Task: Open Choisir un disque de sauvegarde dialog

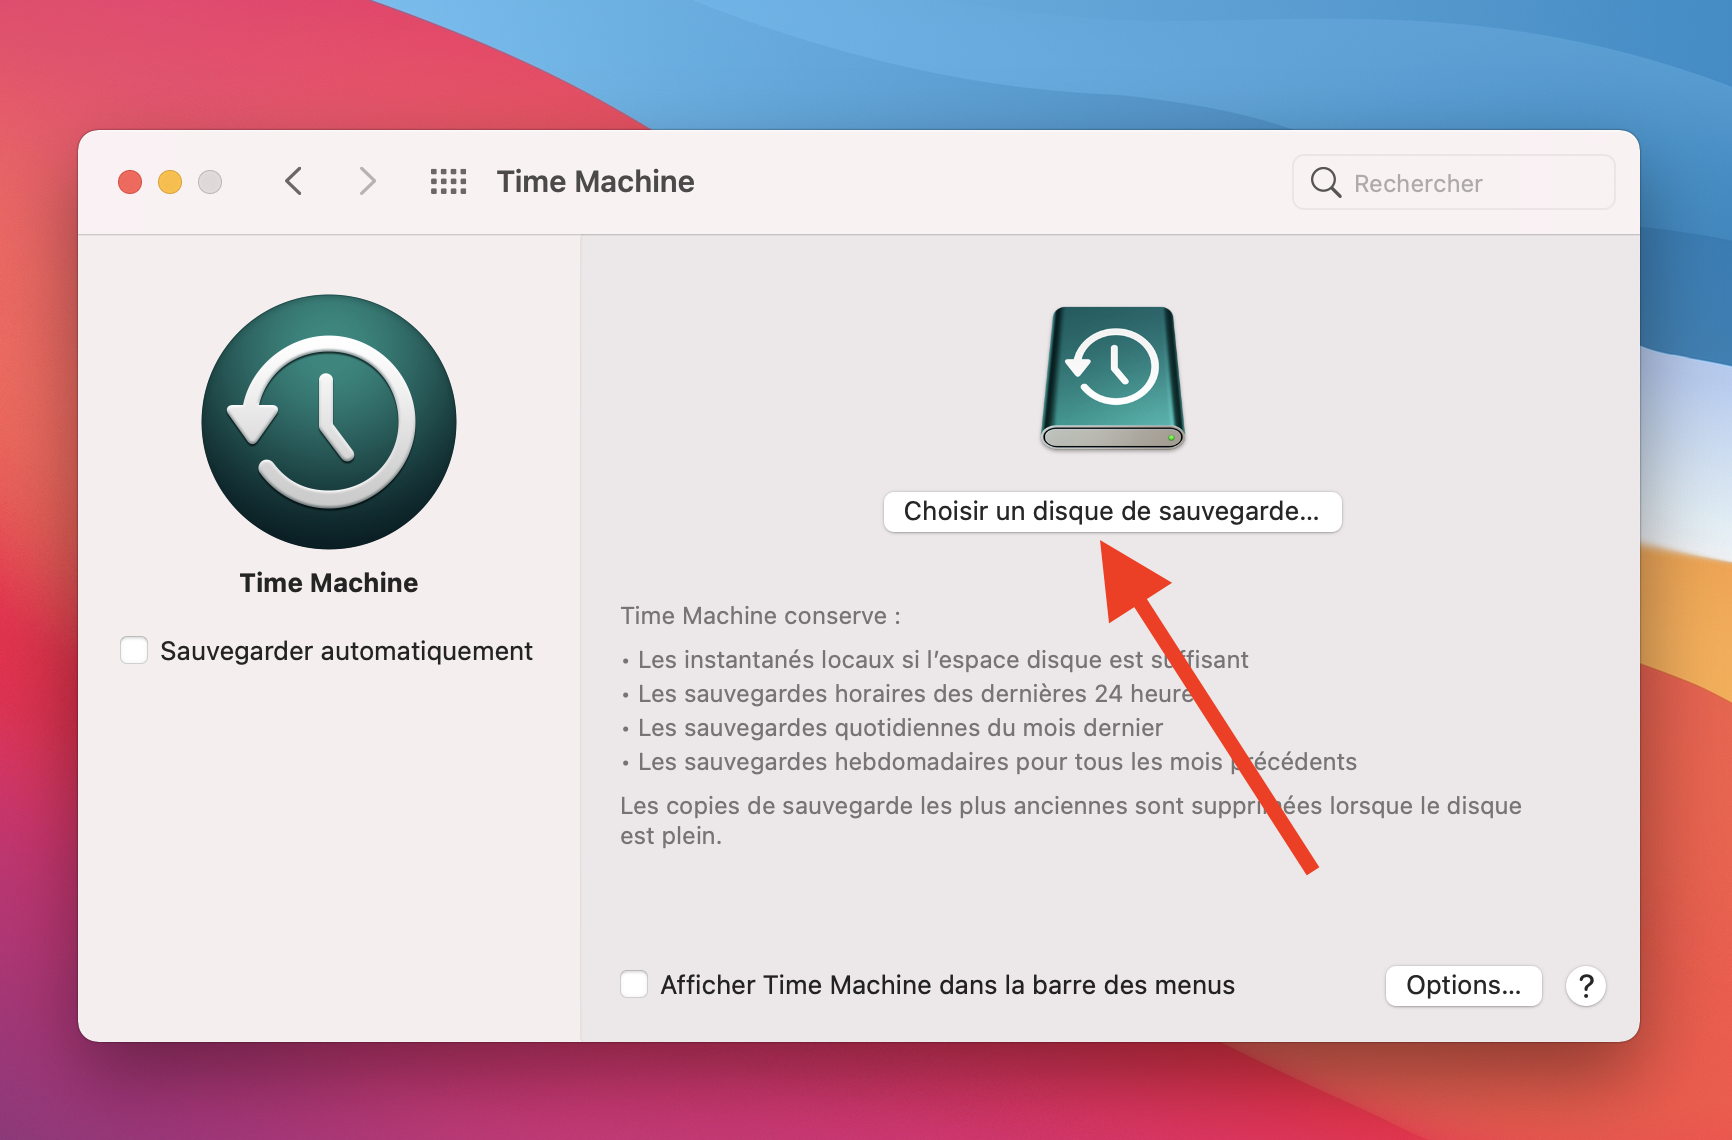Action: [1113, 512]
